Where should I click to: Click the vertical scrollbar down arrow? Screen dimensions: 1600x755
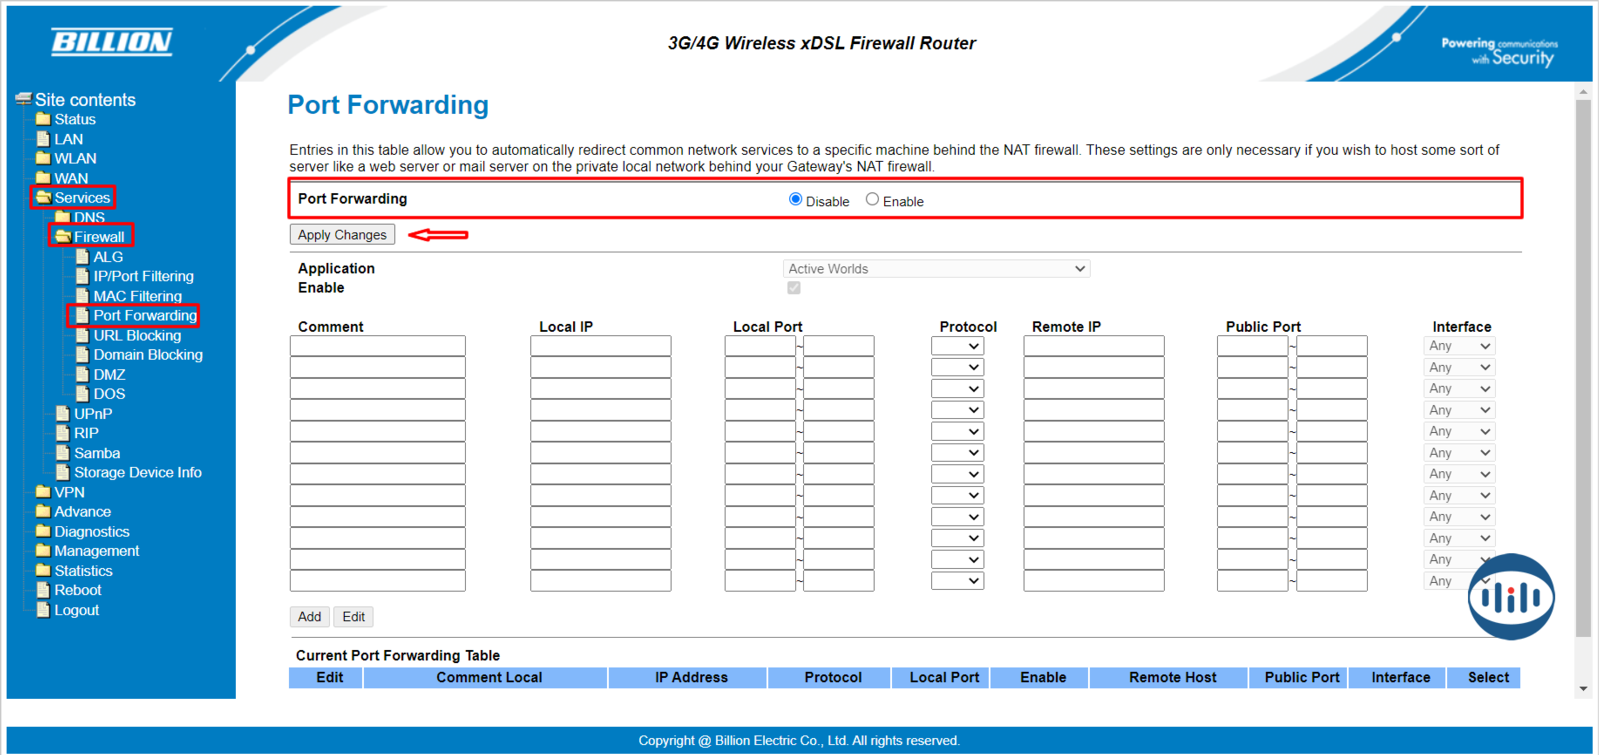point(1583,689)
